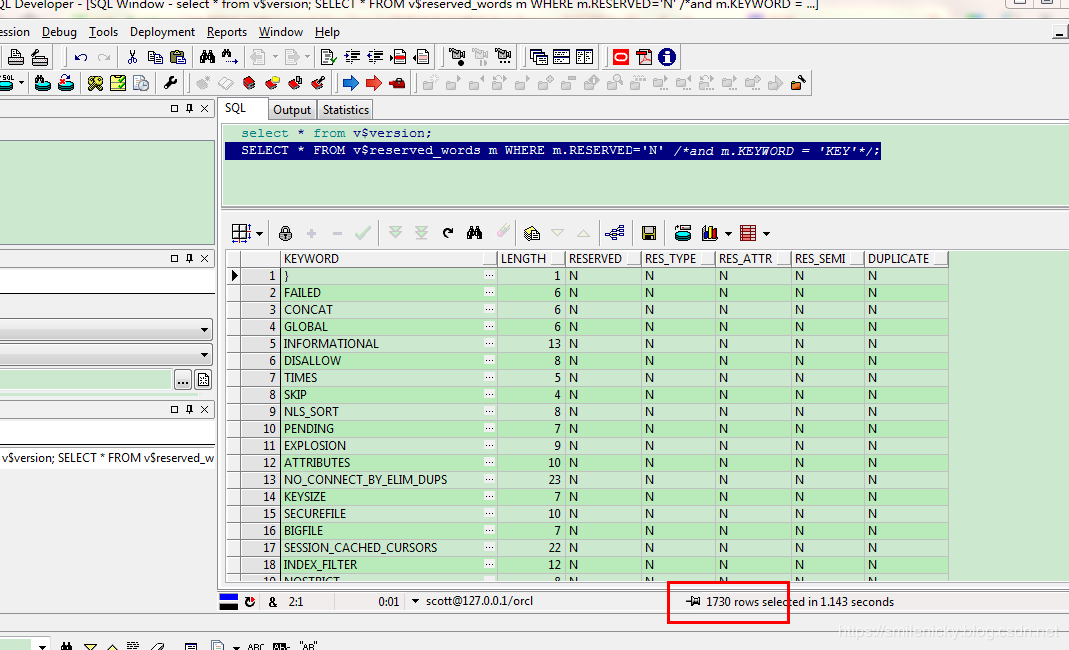Expand the red table icon dropdown arrow

[x=766, y=234]
